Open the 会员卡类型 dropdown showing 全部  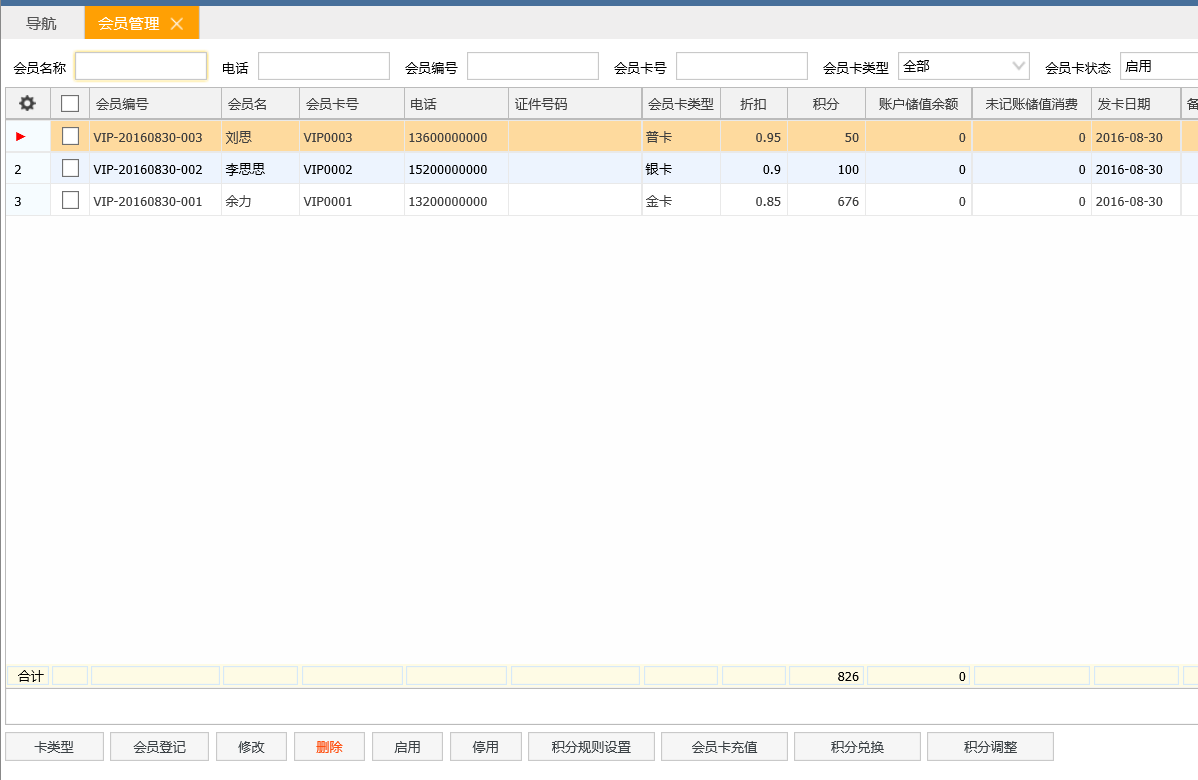tap(962, 65)
